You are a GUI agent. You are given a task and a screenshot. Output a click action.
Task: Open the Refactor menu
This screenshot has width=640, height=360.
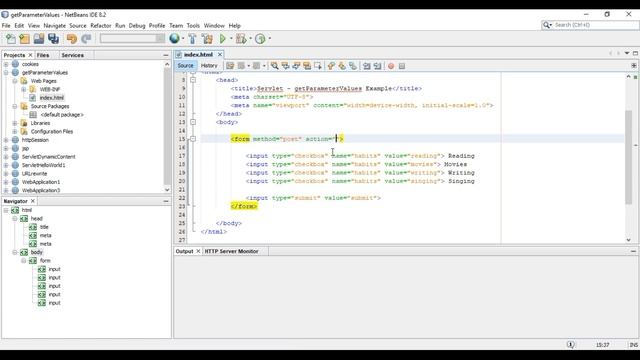pos(100,25)
